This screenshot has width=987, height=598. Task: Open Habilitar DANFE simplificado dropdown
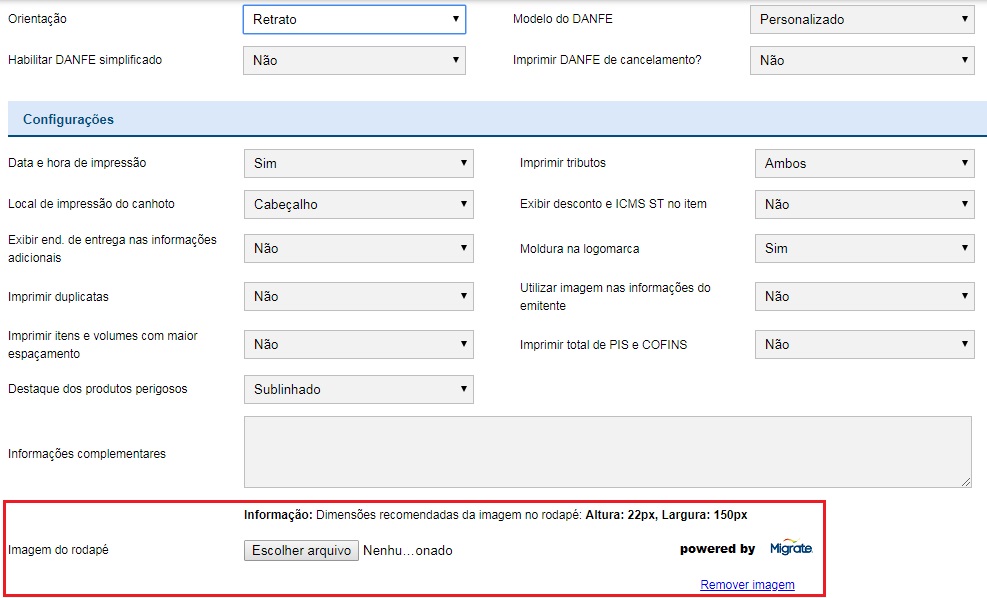point(354,60)
